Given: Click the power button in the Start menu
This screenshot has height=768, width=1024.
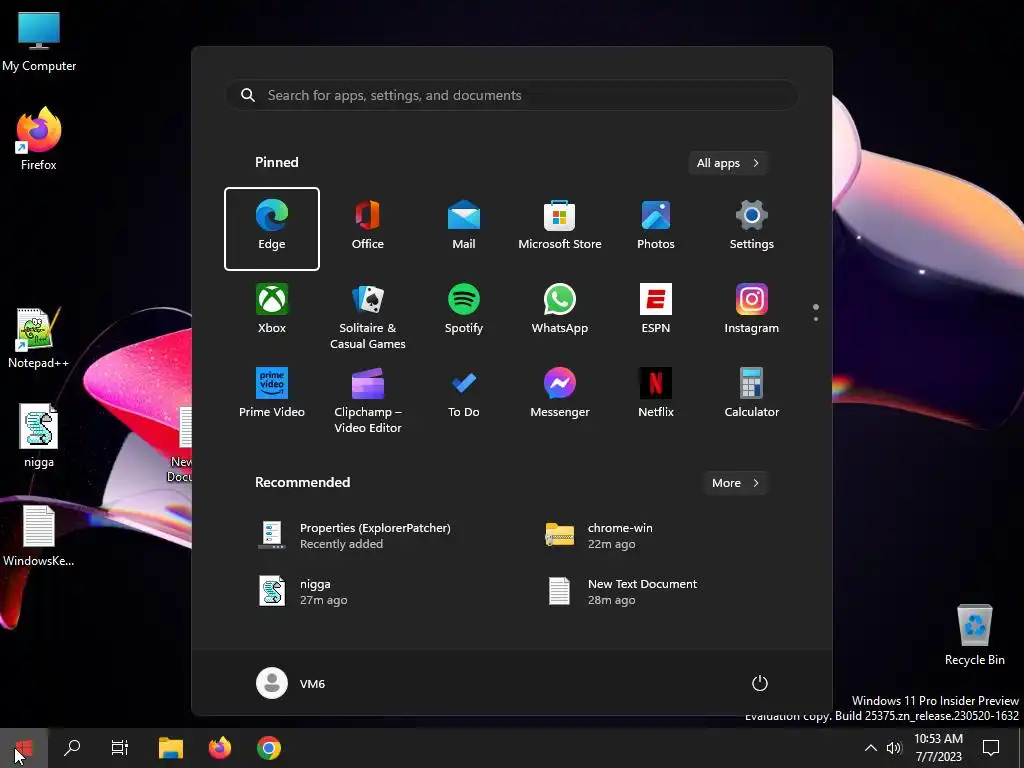Looking at the screenshot, I should (760, 683).
